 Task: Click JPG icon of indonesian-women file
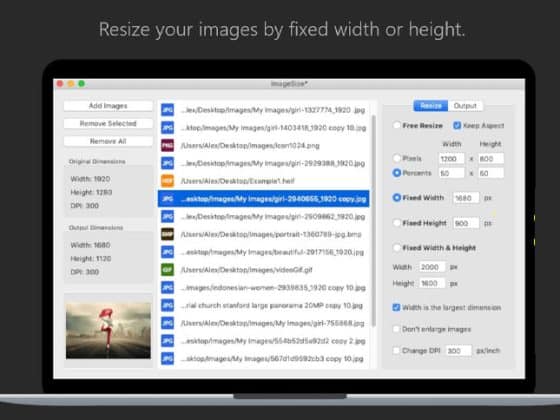(168, 288)
